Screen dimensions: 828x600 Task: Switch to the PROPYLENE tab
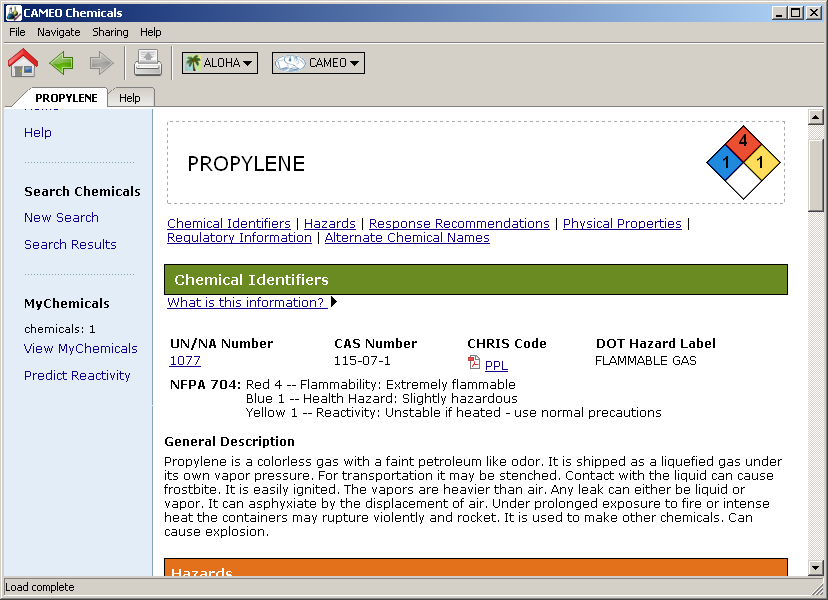(66, 98)
